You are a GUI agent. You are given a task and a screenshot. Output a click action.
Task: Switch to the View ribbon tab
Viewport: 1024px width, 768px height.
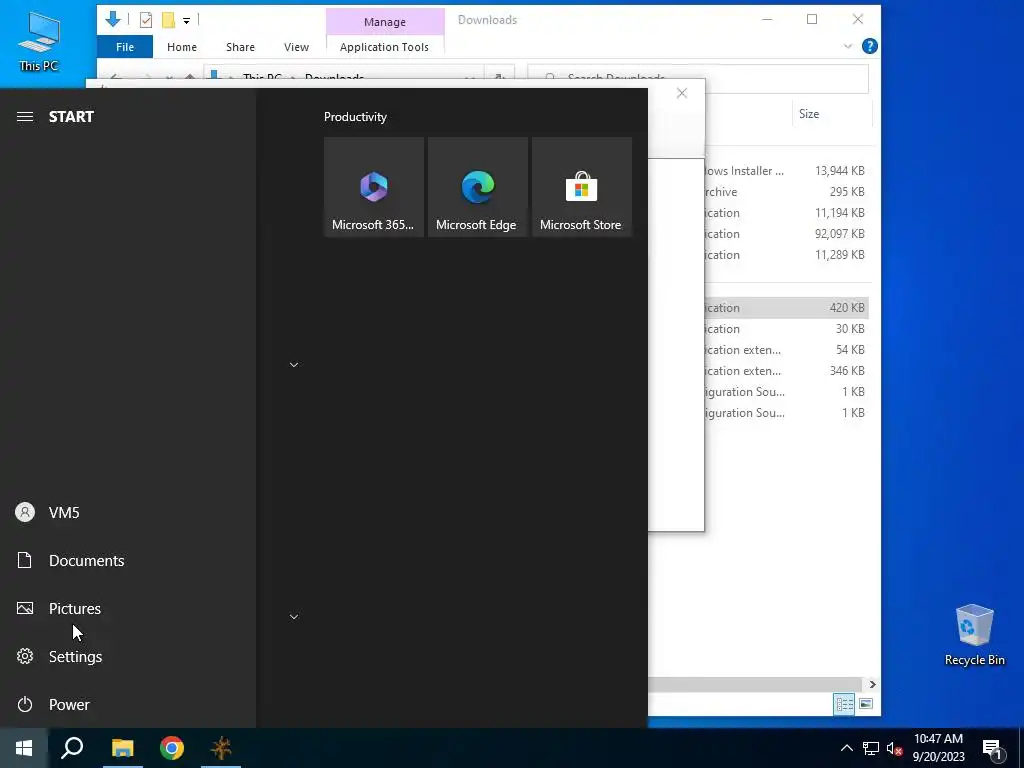(296, 47)
